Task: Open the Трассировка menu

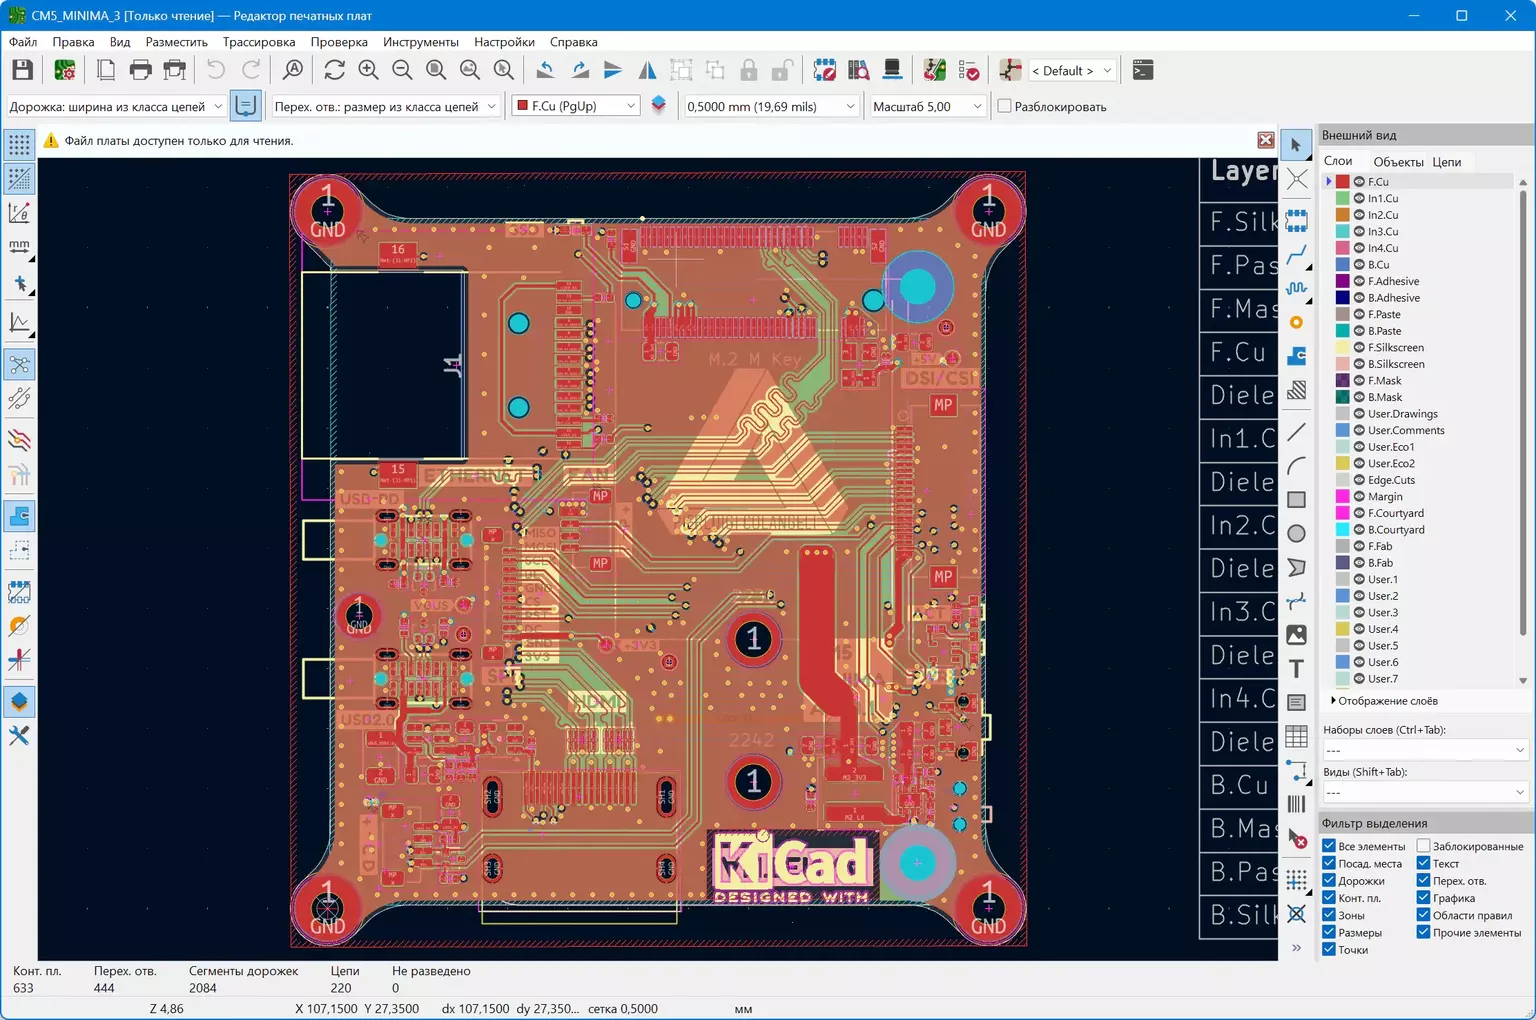Action: pyautogui.click(x=258, y=42)
